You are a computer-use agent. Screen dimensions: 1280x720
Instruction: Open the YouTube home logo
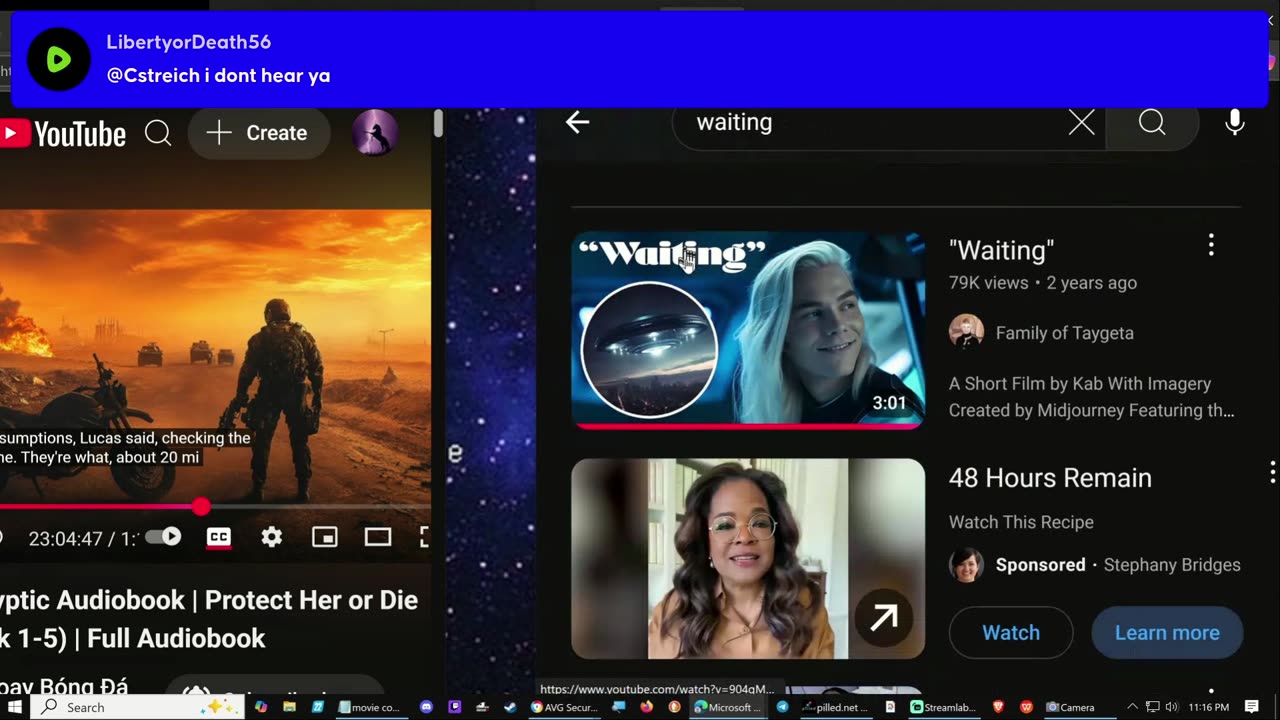click(63, 134)
